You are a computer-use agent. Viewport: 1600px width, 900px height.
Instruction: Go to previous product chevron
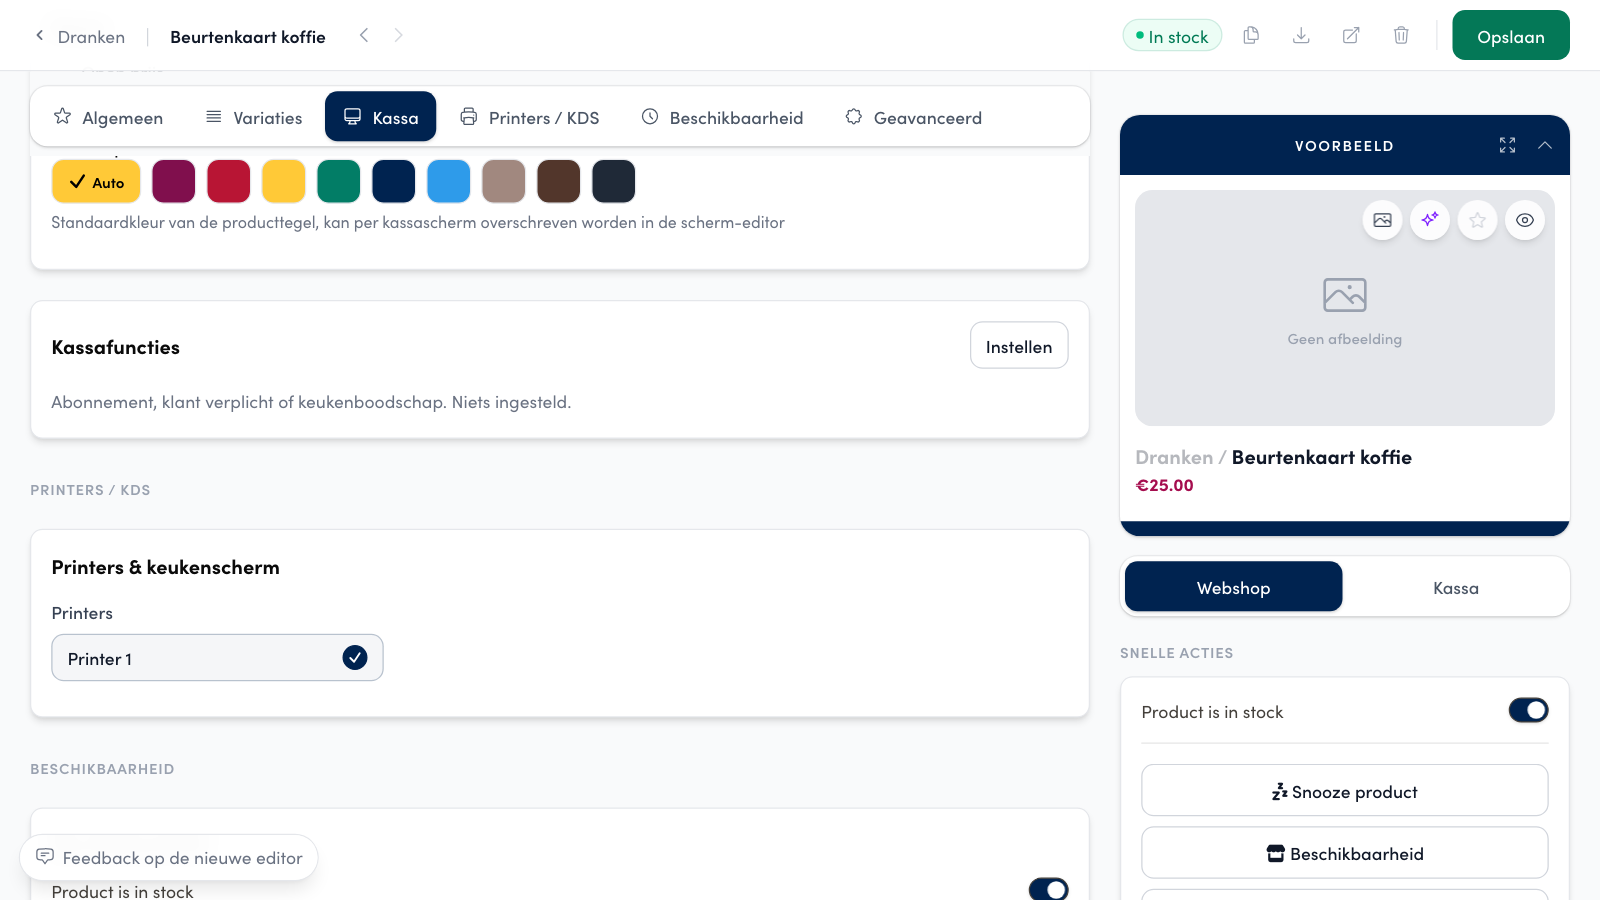[x=364, y=36]
